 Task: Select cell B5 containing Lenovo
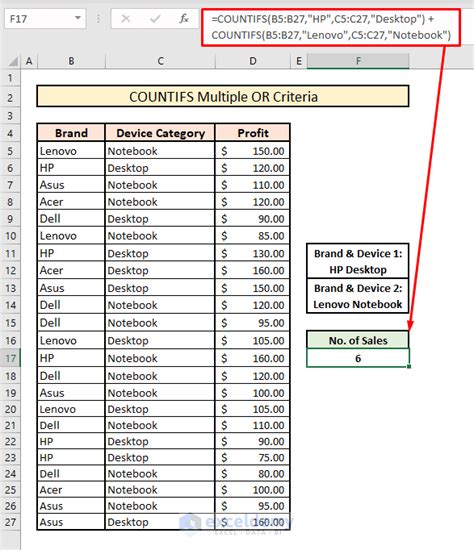71,151
